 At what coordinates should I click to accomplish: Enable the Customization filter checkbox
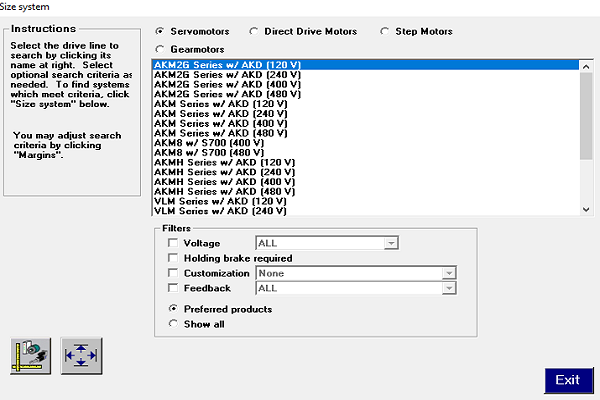(173, 273)
